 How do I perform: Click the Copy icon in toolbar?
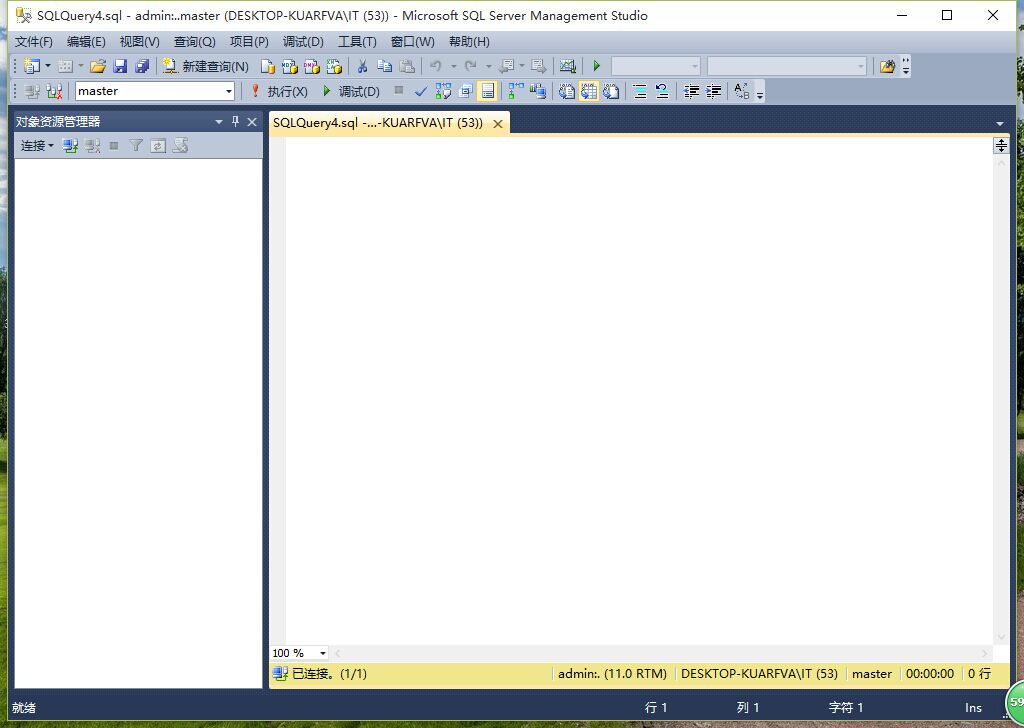click(x=385, y=66)
